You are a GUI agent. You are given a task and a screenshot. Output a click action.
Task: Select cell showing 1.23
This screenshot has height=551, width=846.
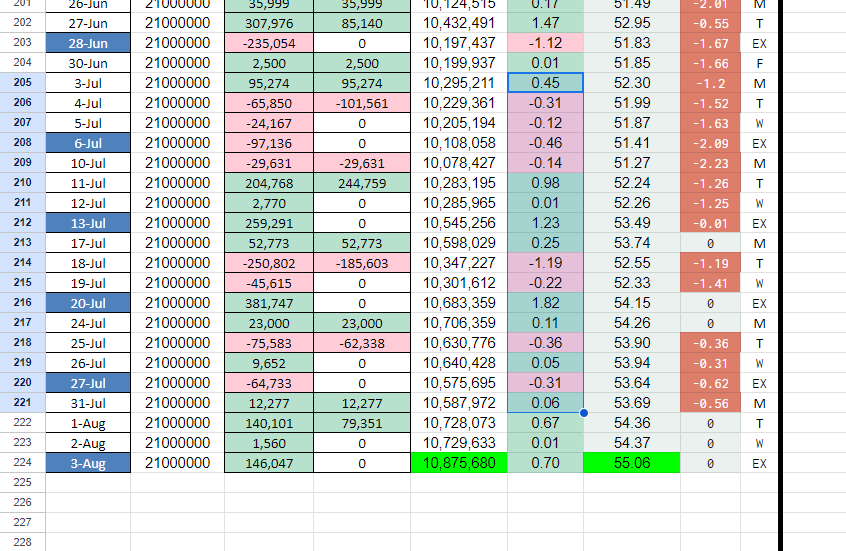545,223
